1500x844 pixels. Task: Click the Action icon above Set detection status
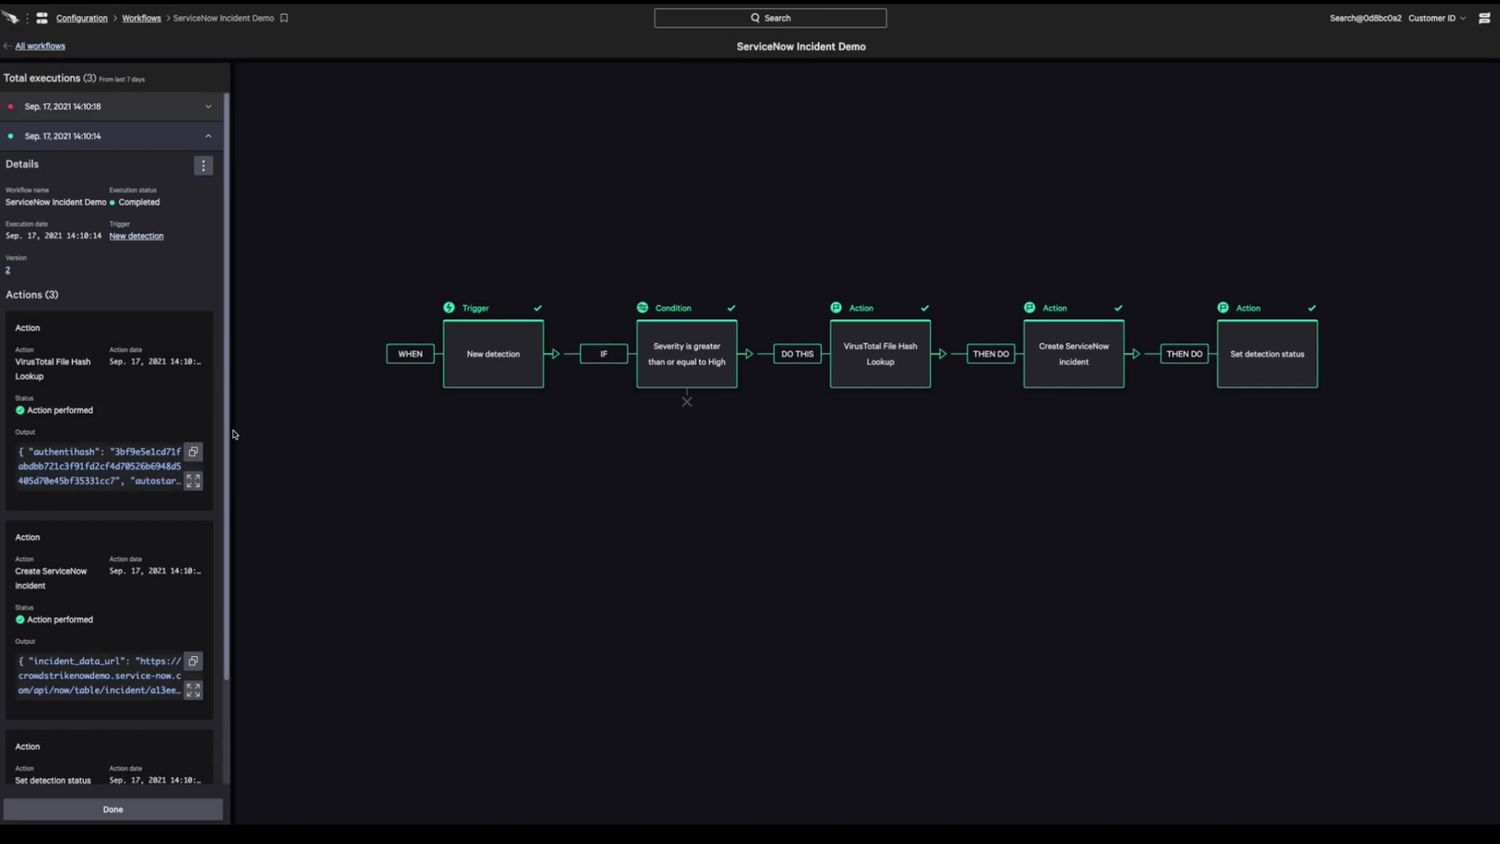[x=1223, y=308]
